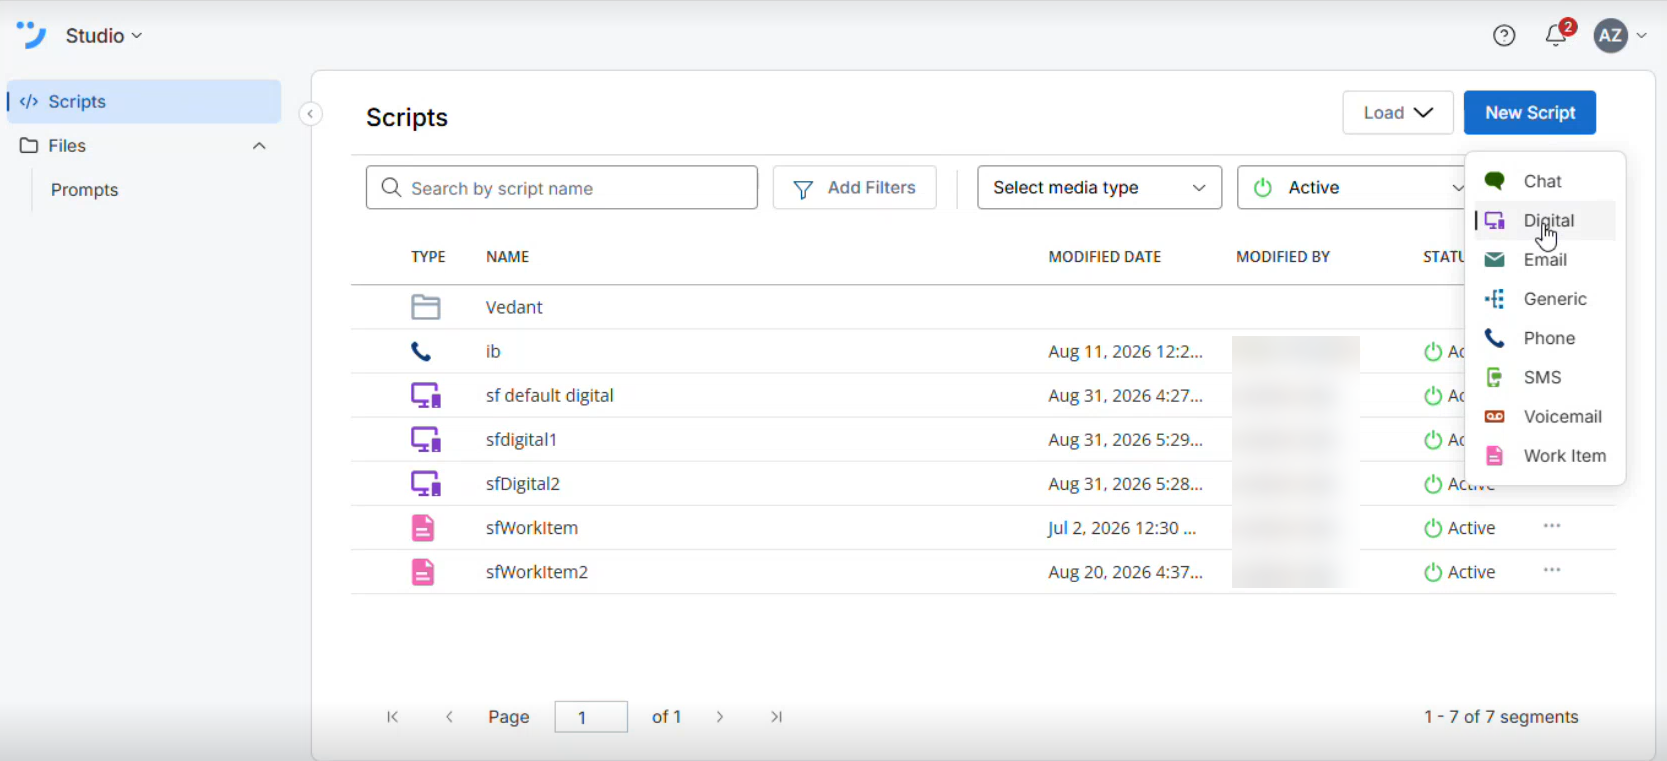1667x761 pixels.
Task: Click the Vedant folder icon
Action: [x=425, y=307]
